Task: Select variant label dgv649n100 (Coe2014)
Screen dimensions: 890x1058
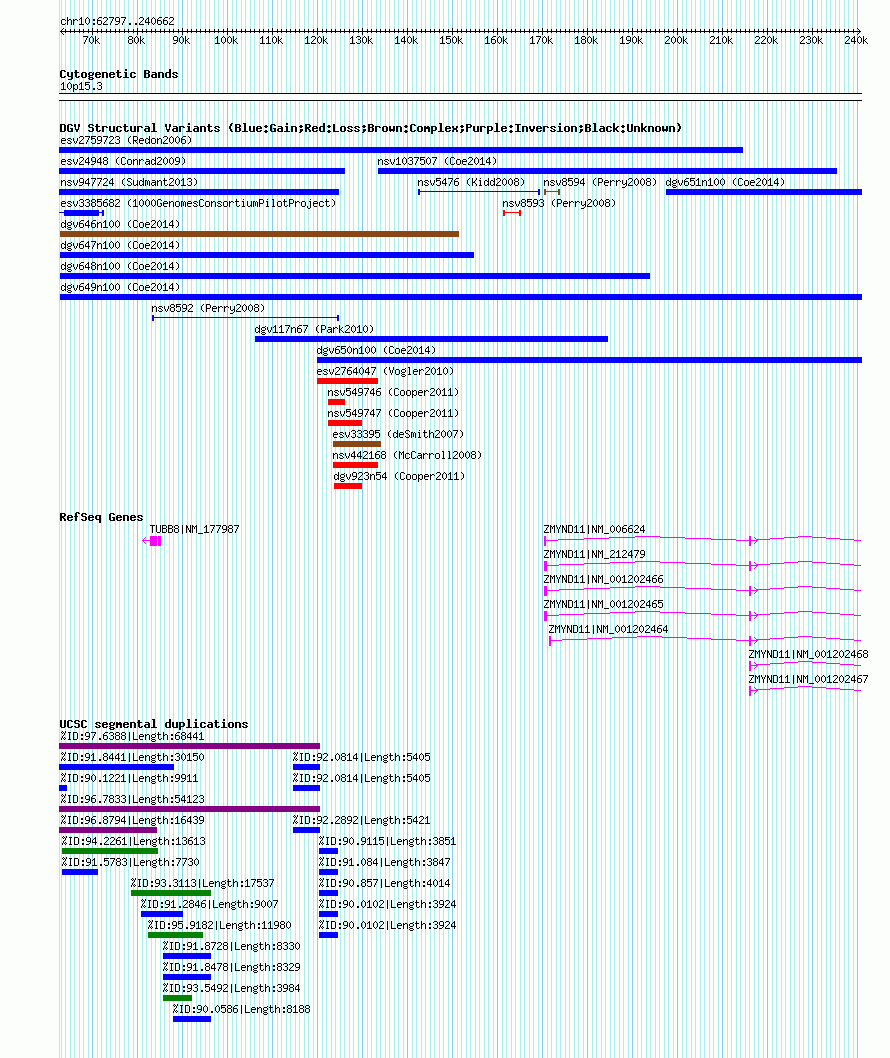Action: coord(120,287)
